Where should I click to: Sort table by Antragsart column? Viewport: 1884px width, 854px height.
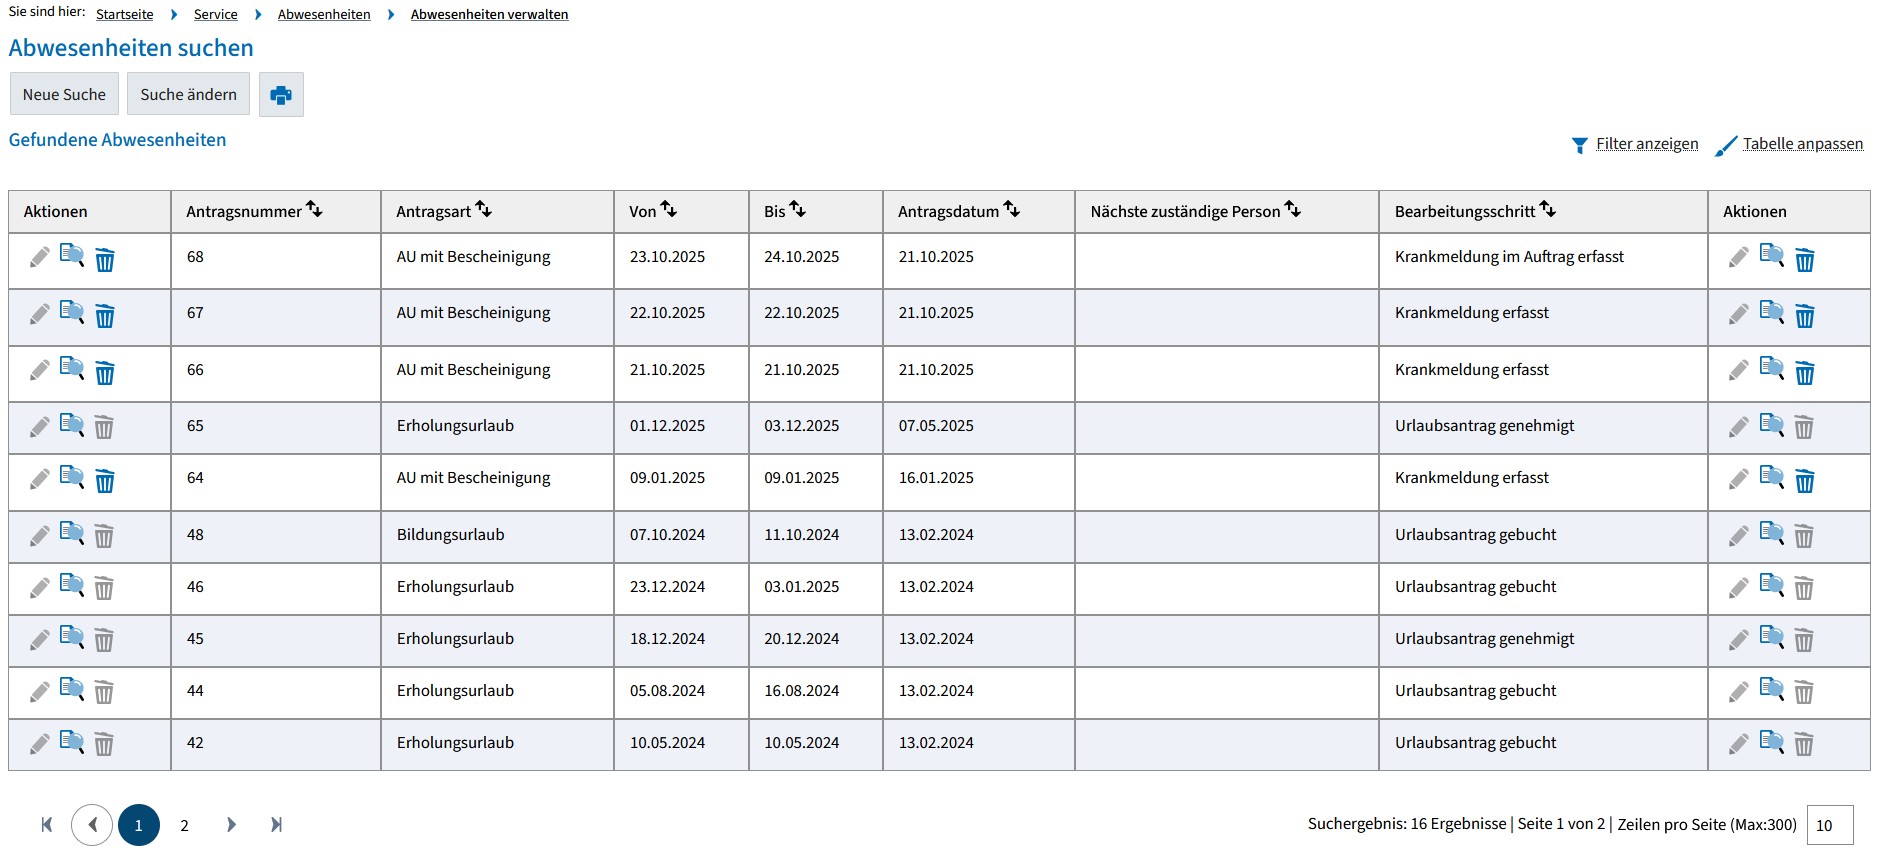(x=484, y=209)
